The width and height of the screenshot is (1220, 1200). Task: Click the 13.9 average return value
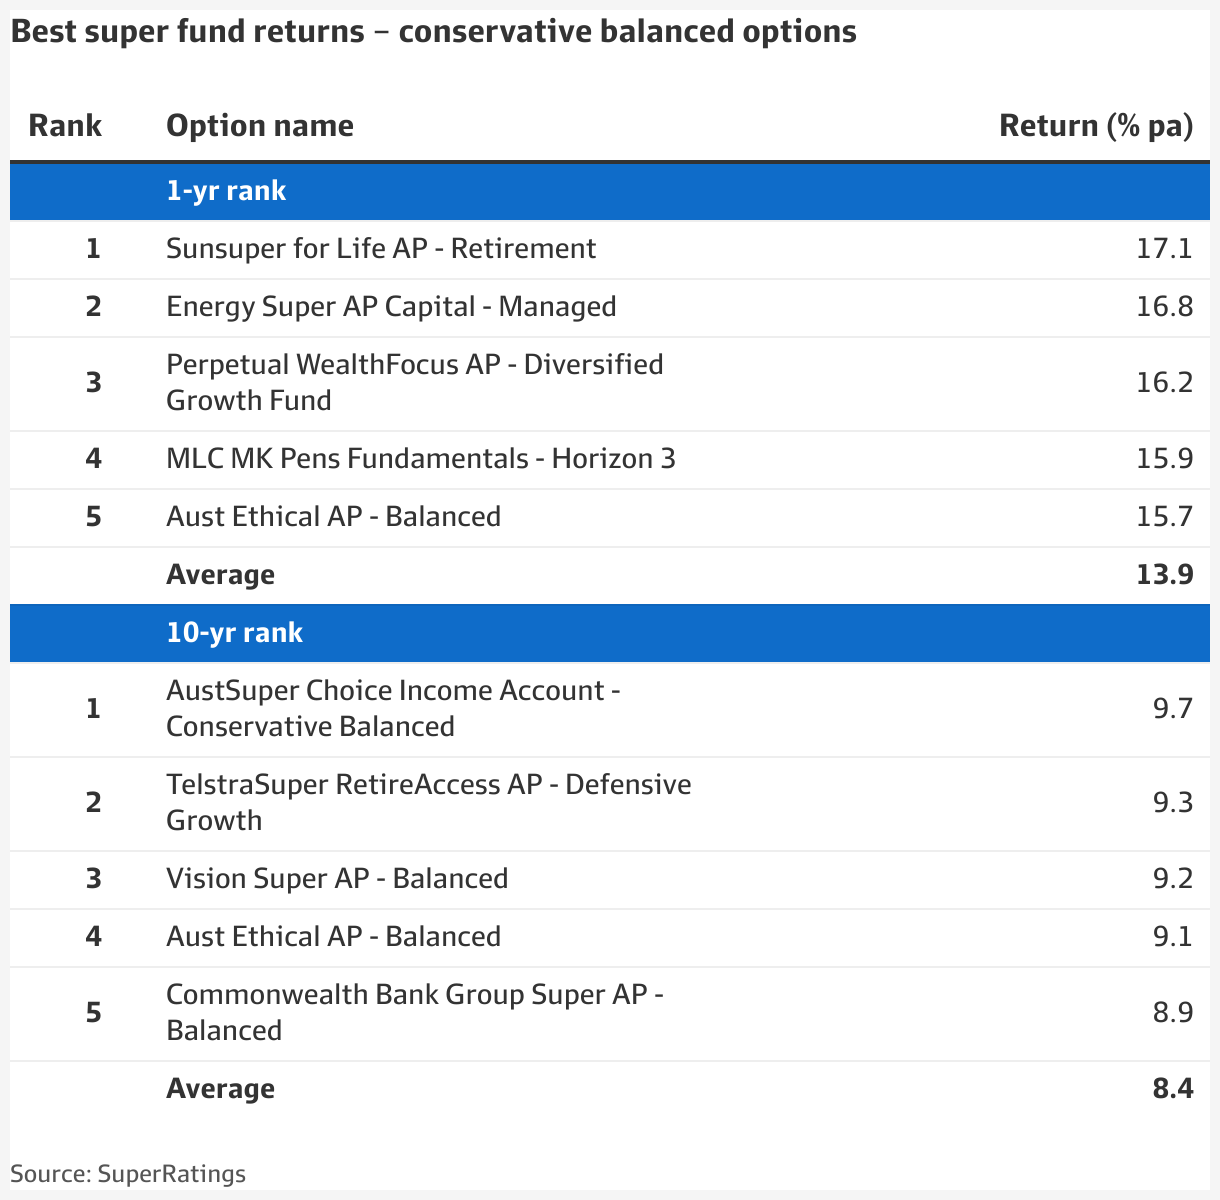click(1164, 575)
